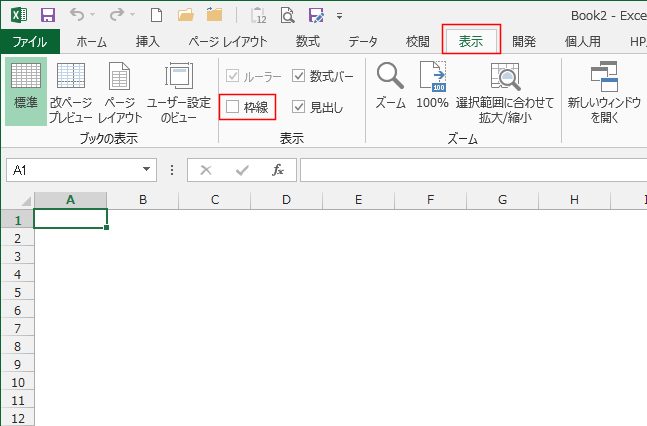Click the purple save-with-pencil icon
Screen dimensions: 647x426
pyautogui.click(x=316, y=16)
